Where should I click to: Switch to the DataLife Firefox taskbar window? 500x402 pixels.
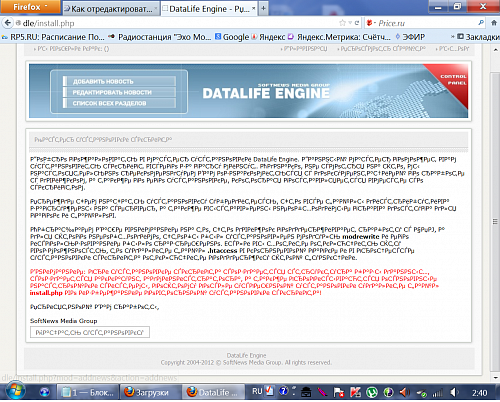[x=213, y=392]
